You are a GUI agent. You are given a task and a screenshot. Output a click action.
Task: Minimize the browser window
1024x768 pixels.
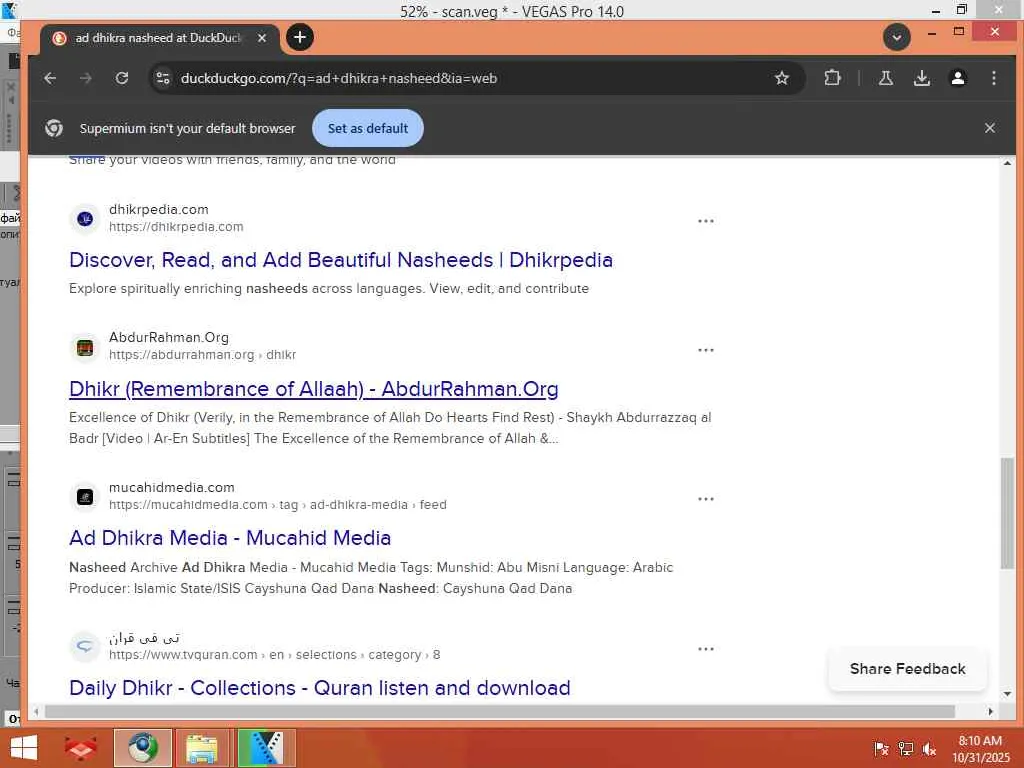tap(932, 32)
